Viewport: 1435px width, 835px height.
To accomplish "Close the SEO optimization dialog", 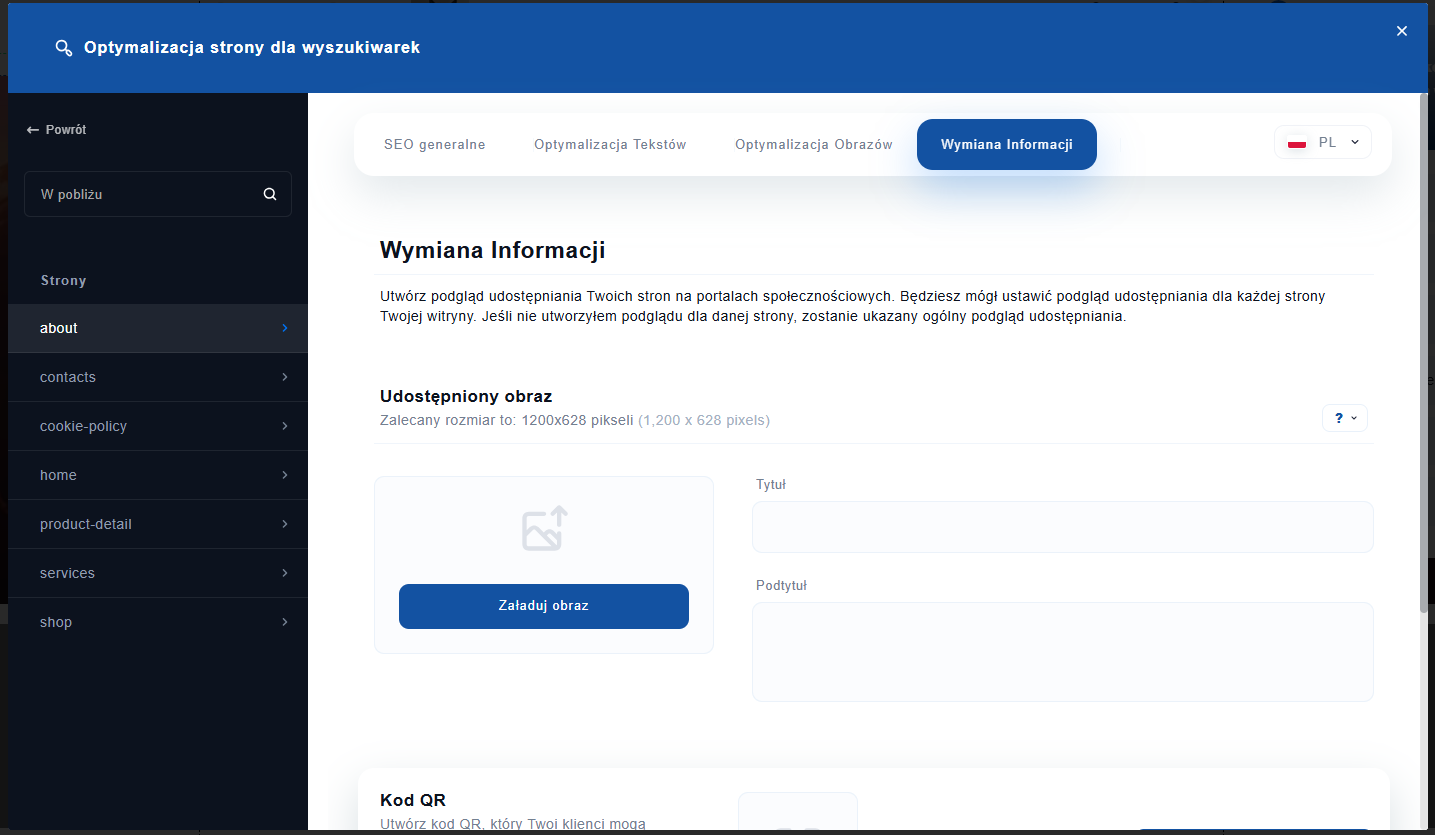I will point(1401,31).
